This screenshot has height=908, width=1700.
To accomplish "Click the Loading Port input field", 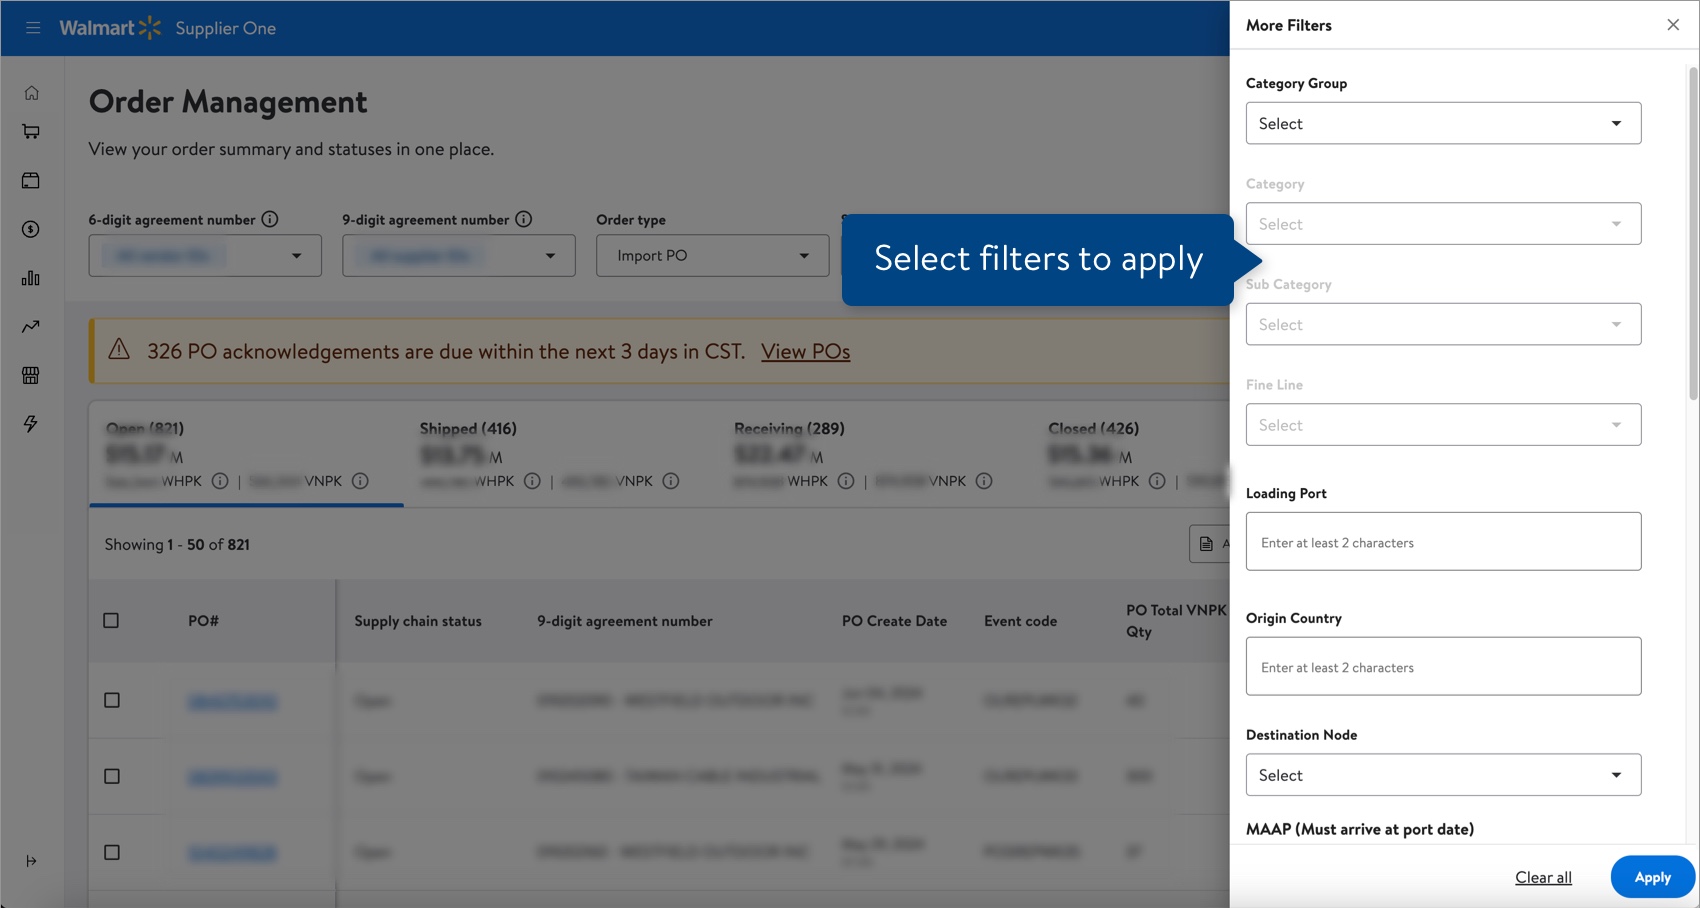I will pyautogui.click(x=1443, y=541).
